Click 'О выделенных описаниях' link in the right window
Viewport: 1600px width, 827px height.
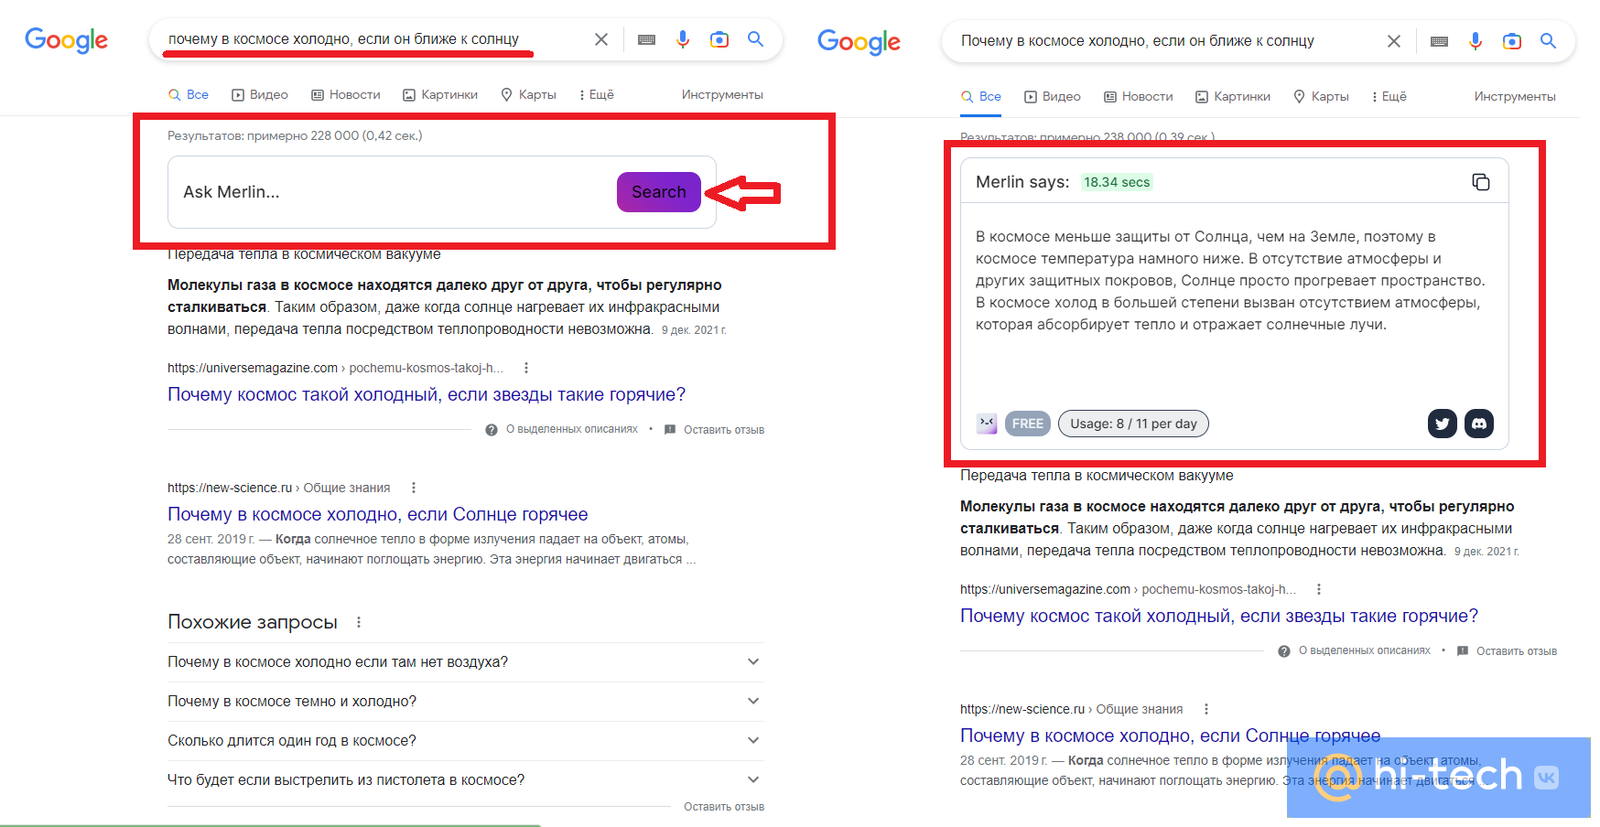[x=1365, y=651]
